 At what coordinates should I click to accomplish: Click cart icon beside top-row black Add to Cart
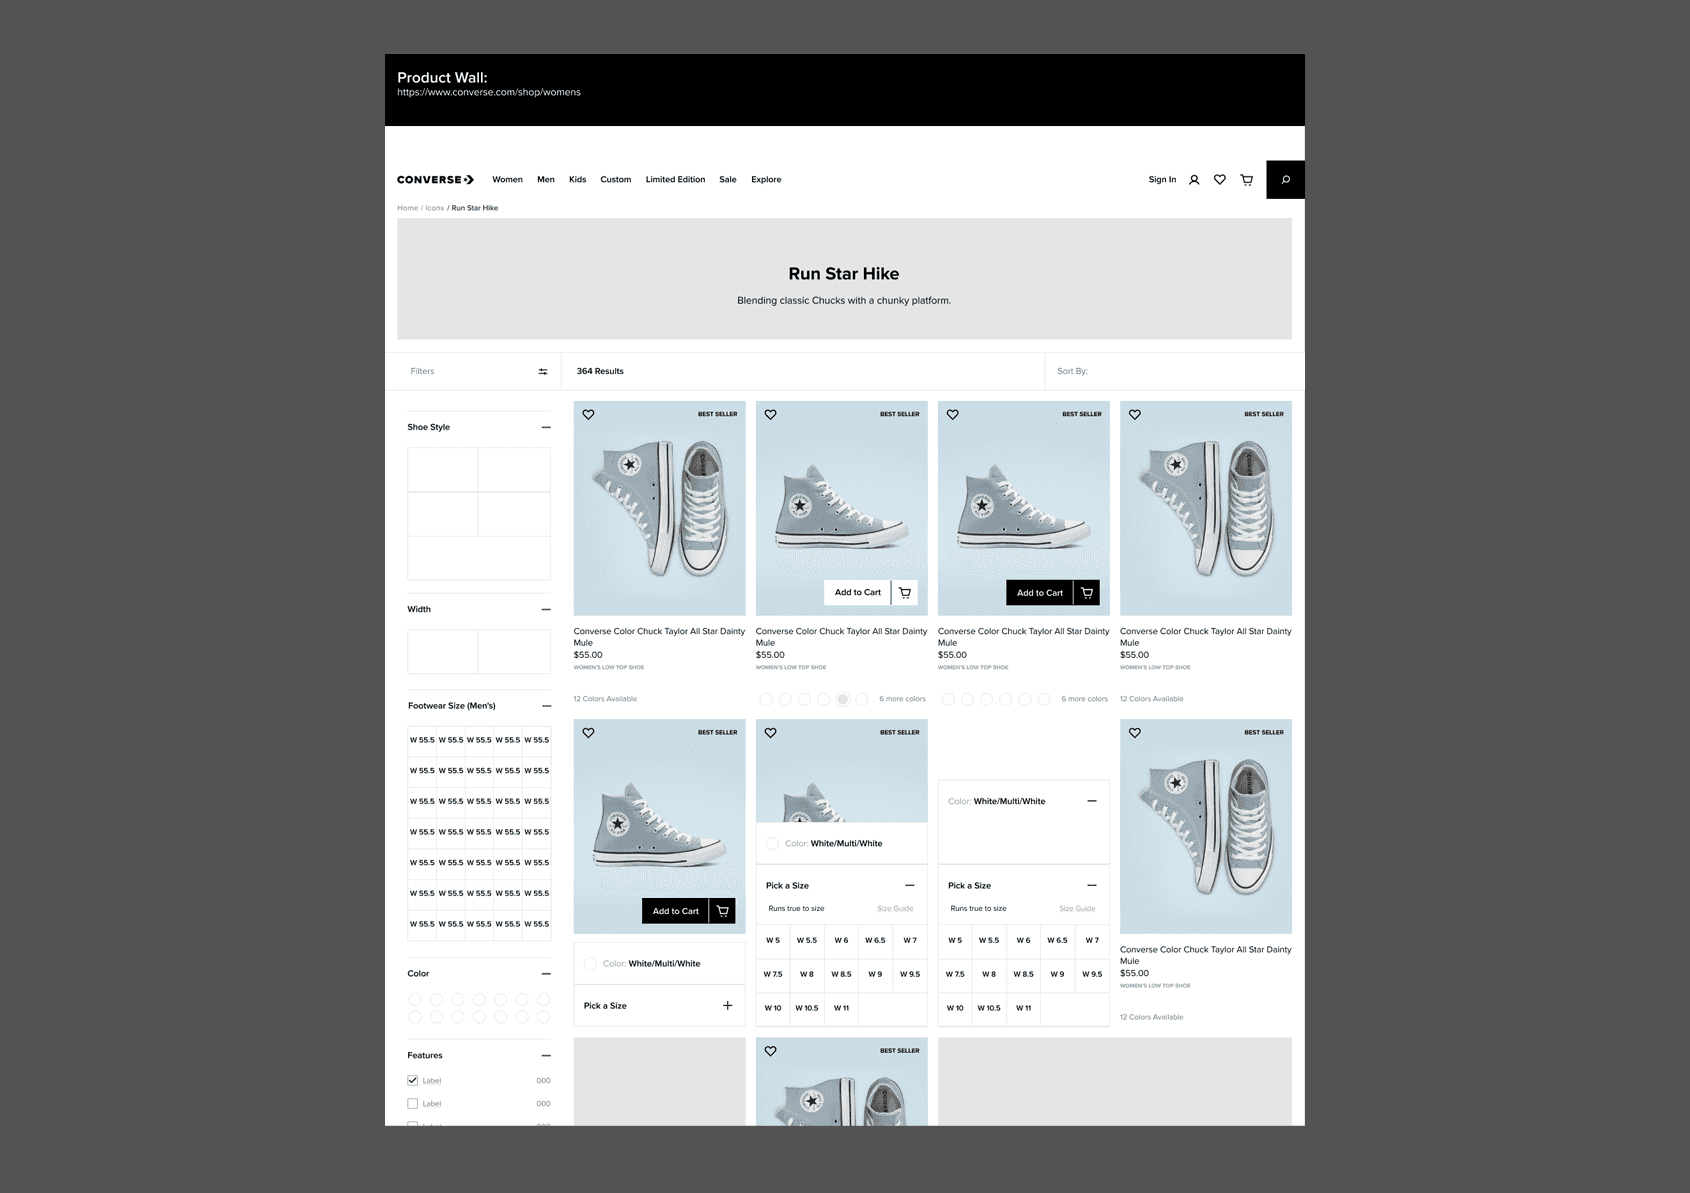(1086, 593)
